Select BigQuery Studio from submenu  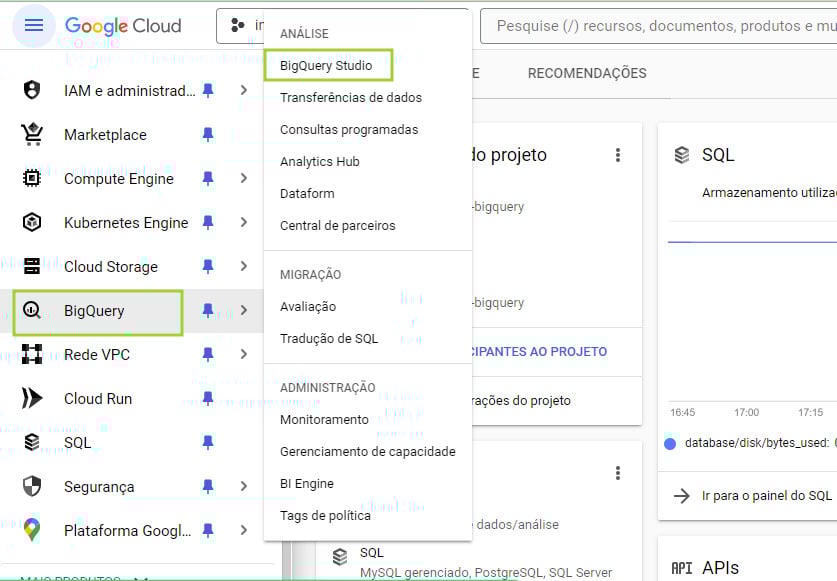tap(326, 66)
